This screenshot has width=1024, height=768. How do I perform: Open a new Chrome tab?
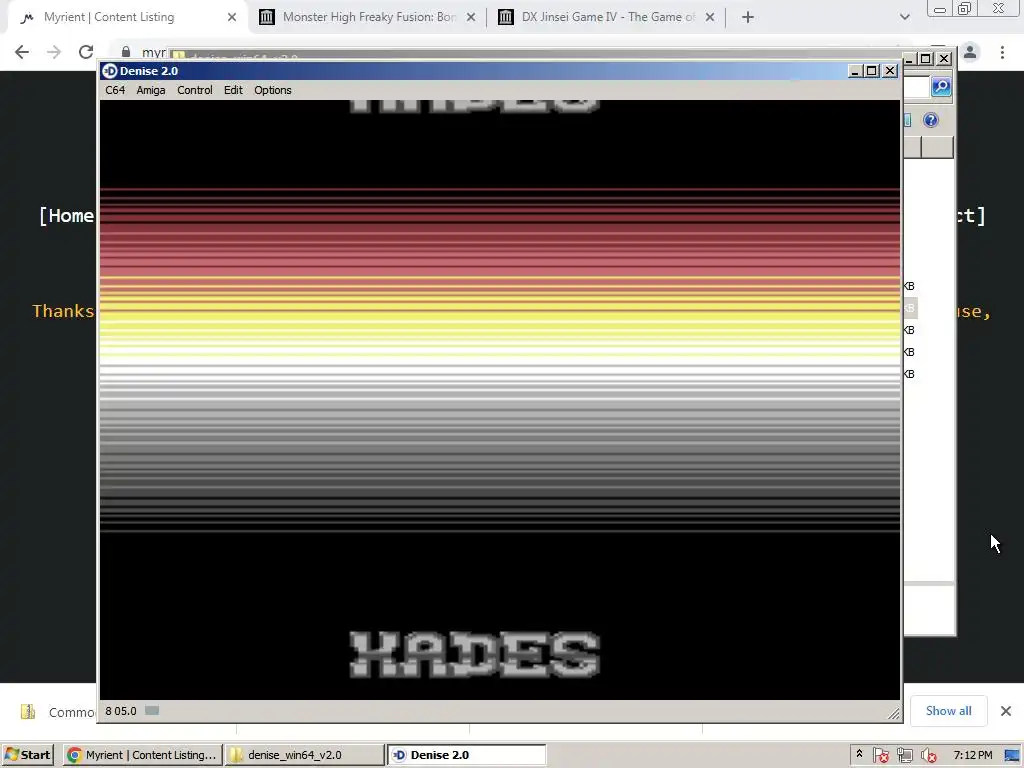pos(748,17)
